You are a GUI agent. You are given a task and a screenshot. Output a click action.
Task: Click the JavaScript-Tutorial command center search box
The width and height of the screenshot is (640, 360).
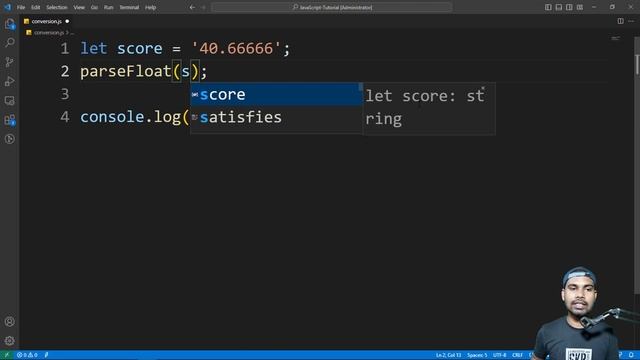[x=332, y=7]
